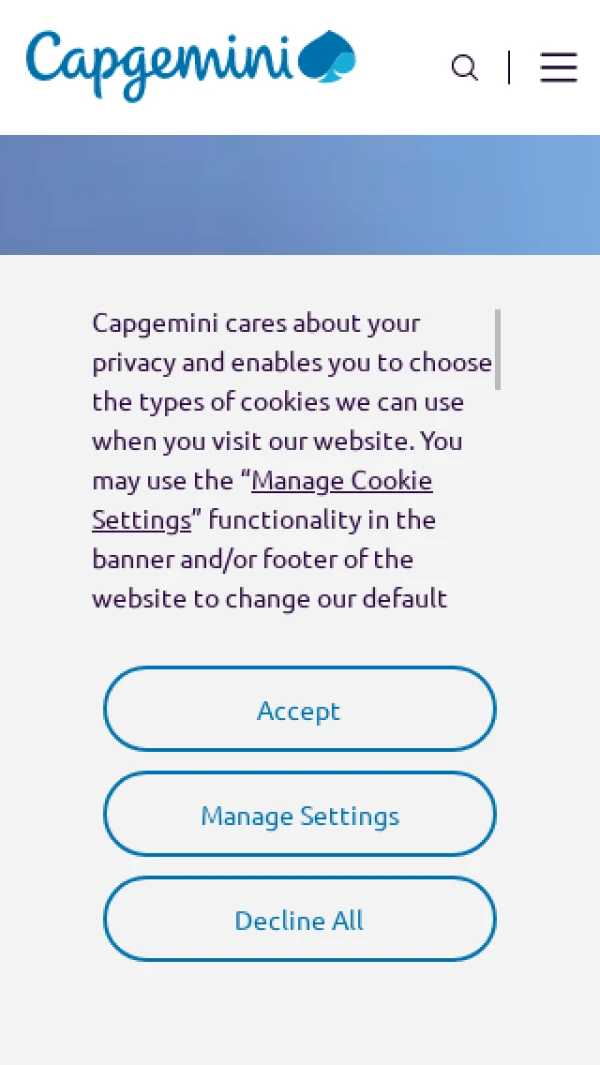Click the blue hero banner area
Viewport: 600px width, 1065px height.
tap(300, 195)
